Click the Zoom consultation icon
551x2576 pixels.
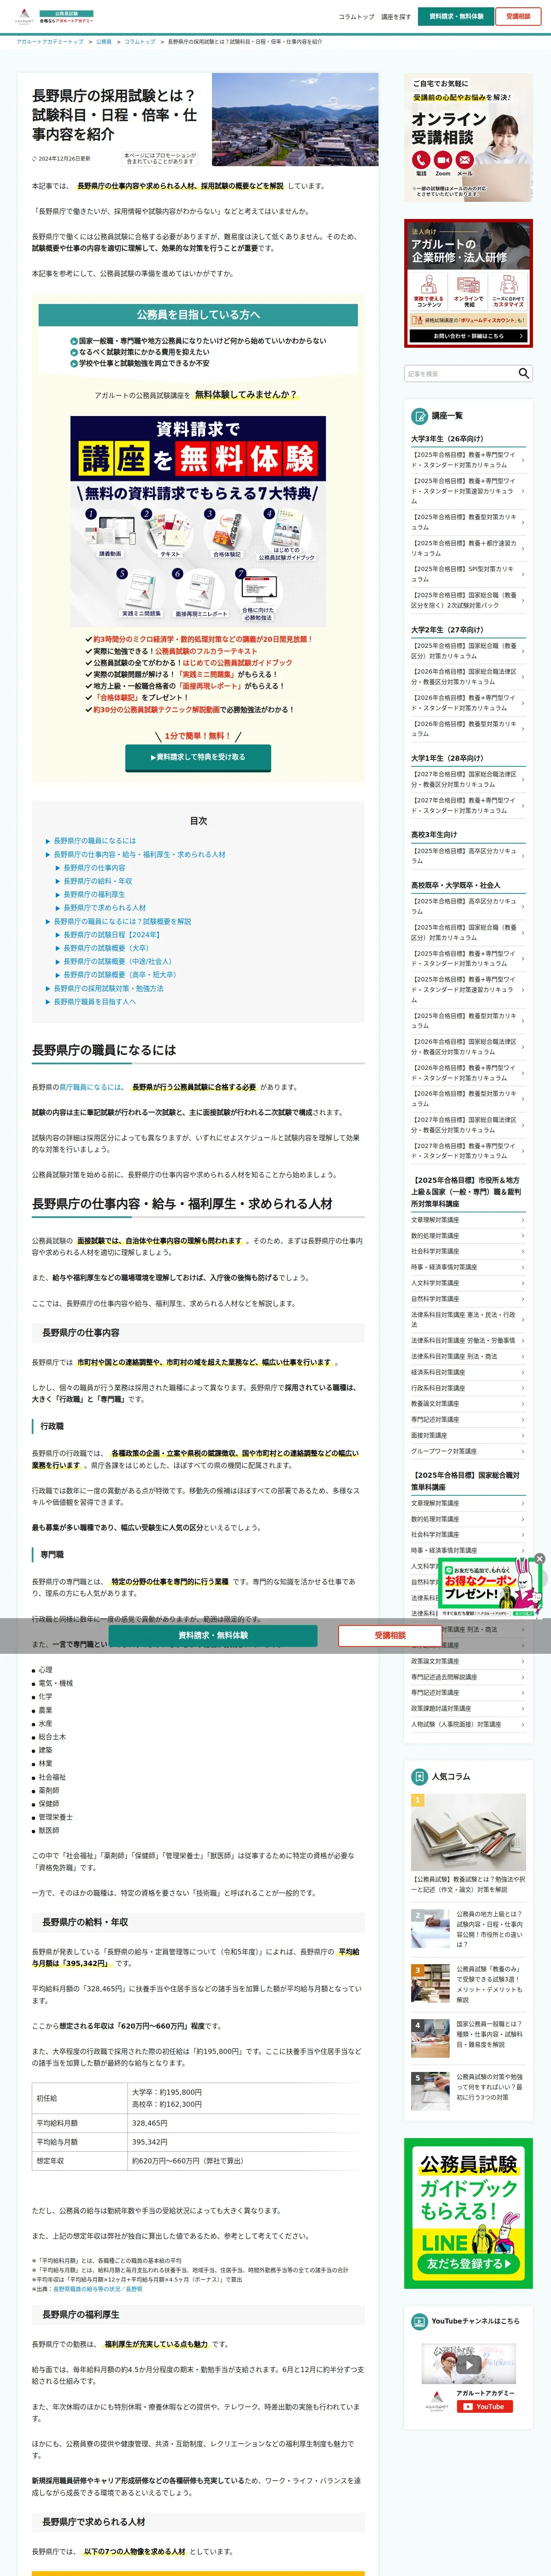click(x=442, y=160)
